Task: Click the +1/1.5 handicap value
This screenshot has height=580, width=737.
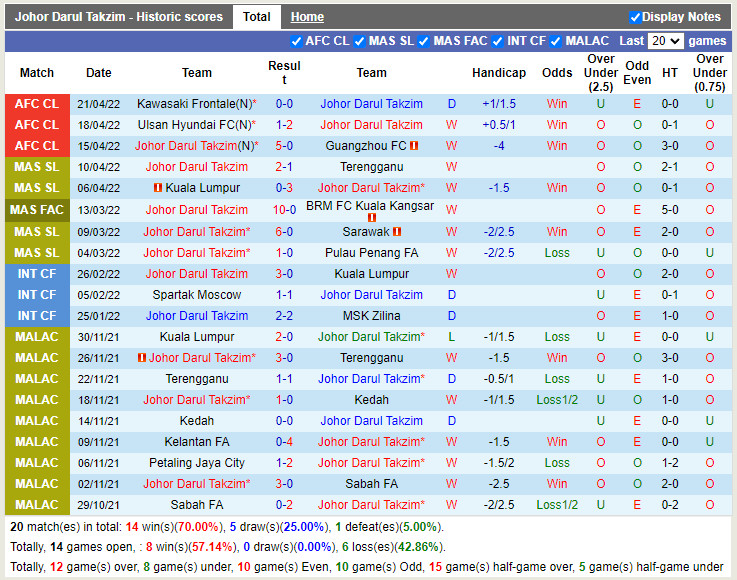Action: tap(499, 104)
